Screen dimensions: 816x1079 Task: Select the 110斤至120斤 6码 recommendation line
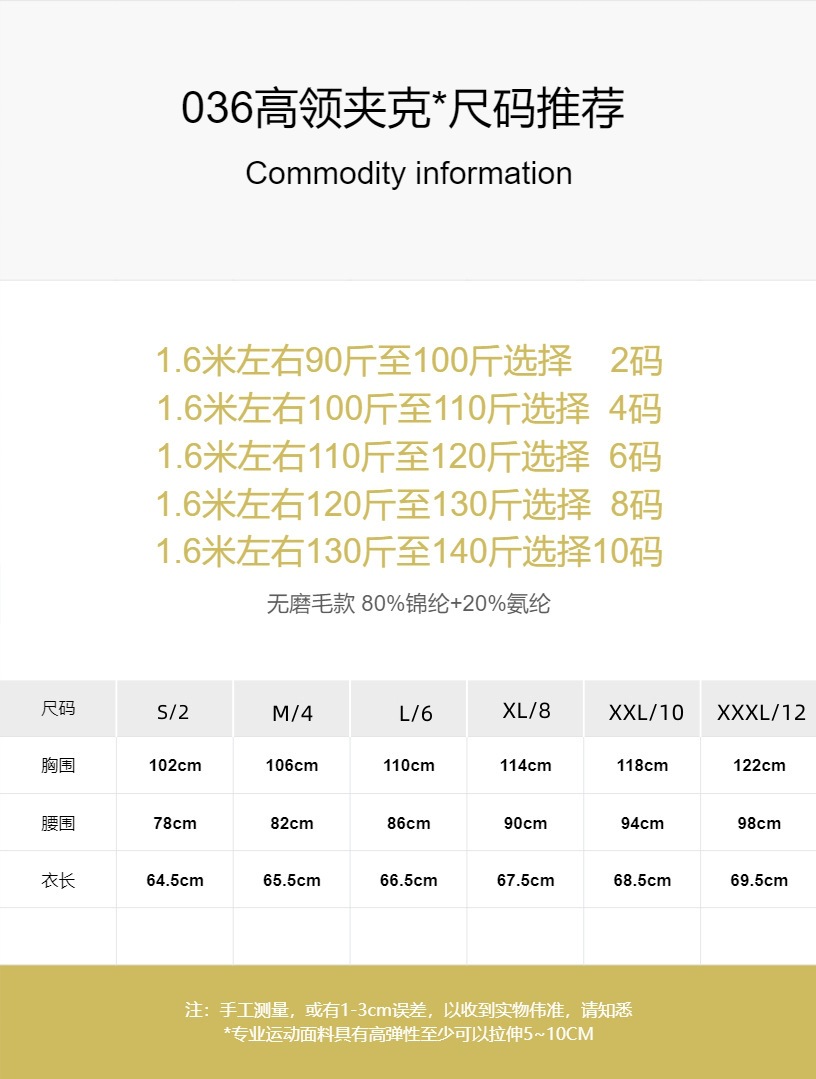pyautogui.click(x=408, y=457)
